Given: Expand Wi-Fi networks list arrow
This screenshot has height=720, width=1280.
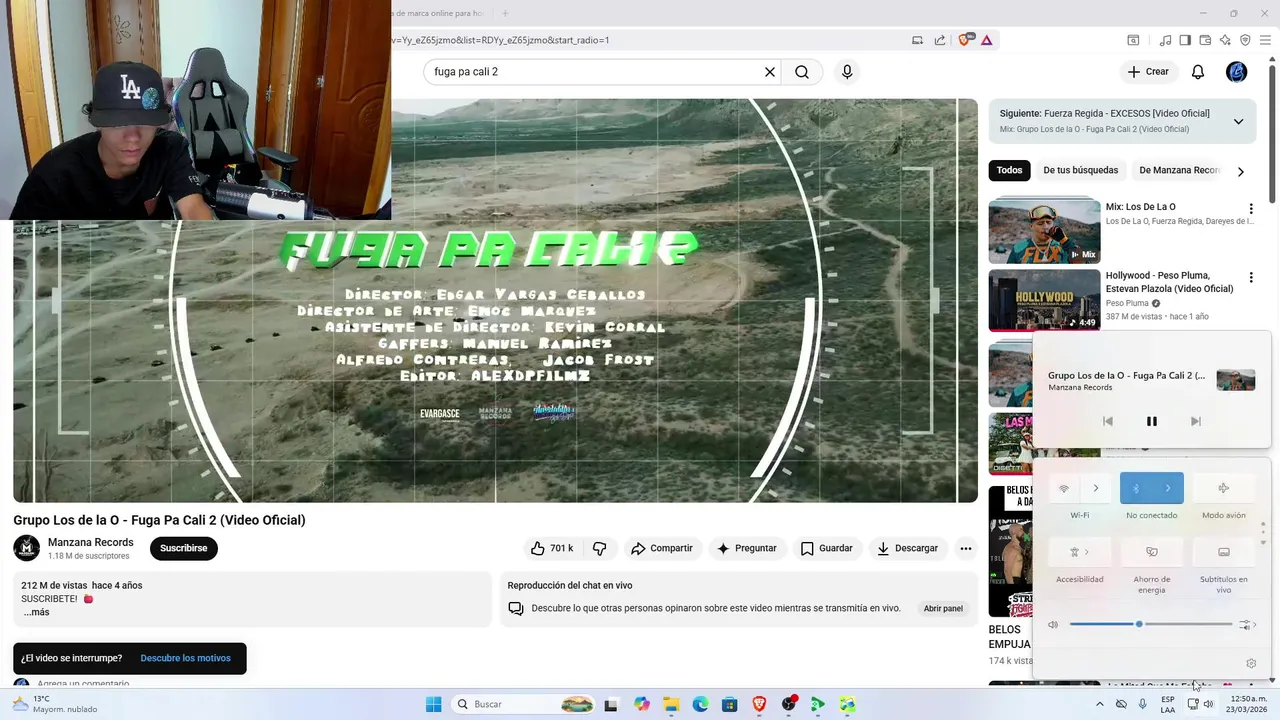Looking at the screenshot, I should coord(1096,488).
